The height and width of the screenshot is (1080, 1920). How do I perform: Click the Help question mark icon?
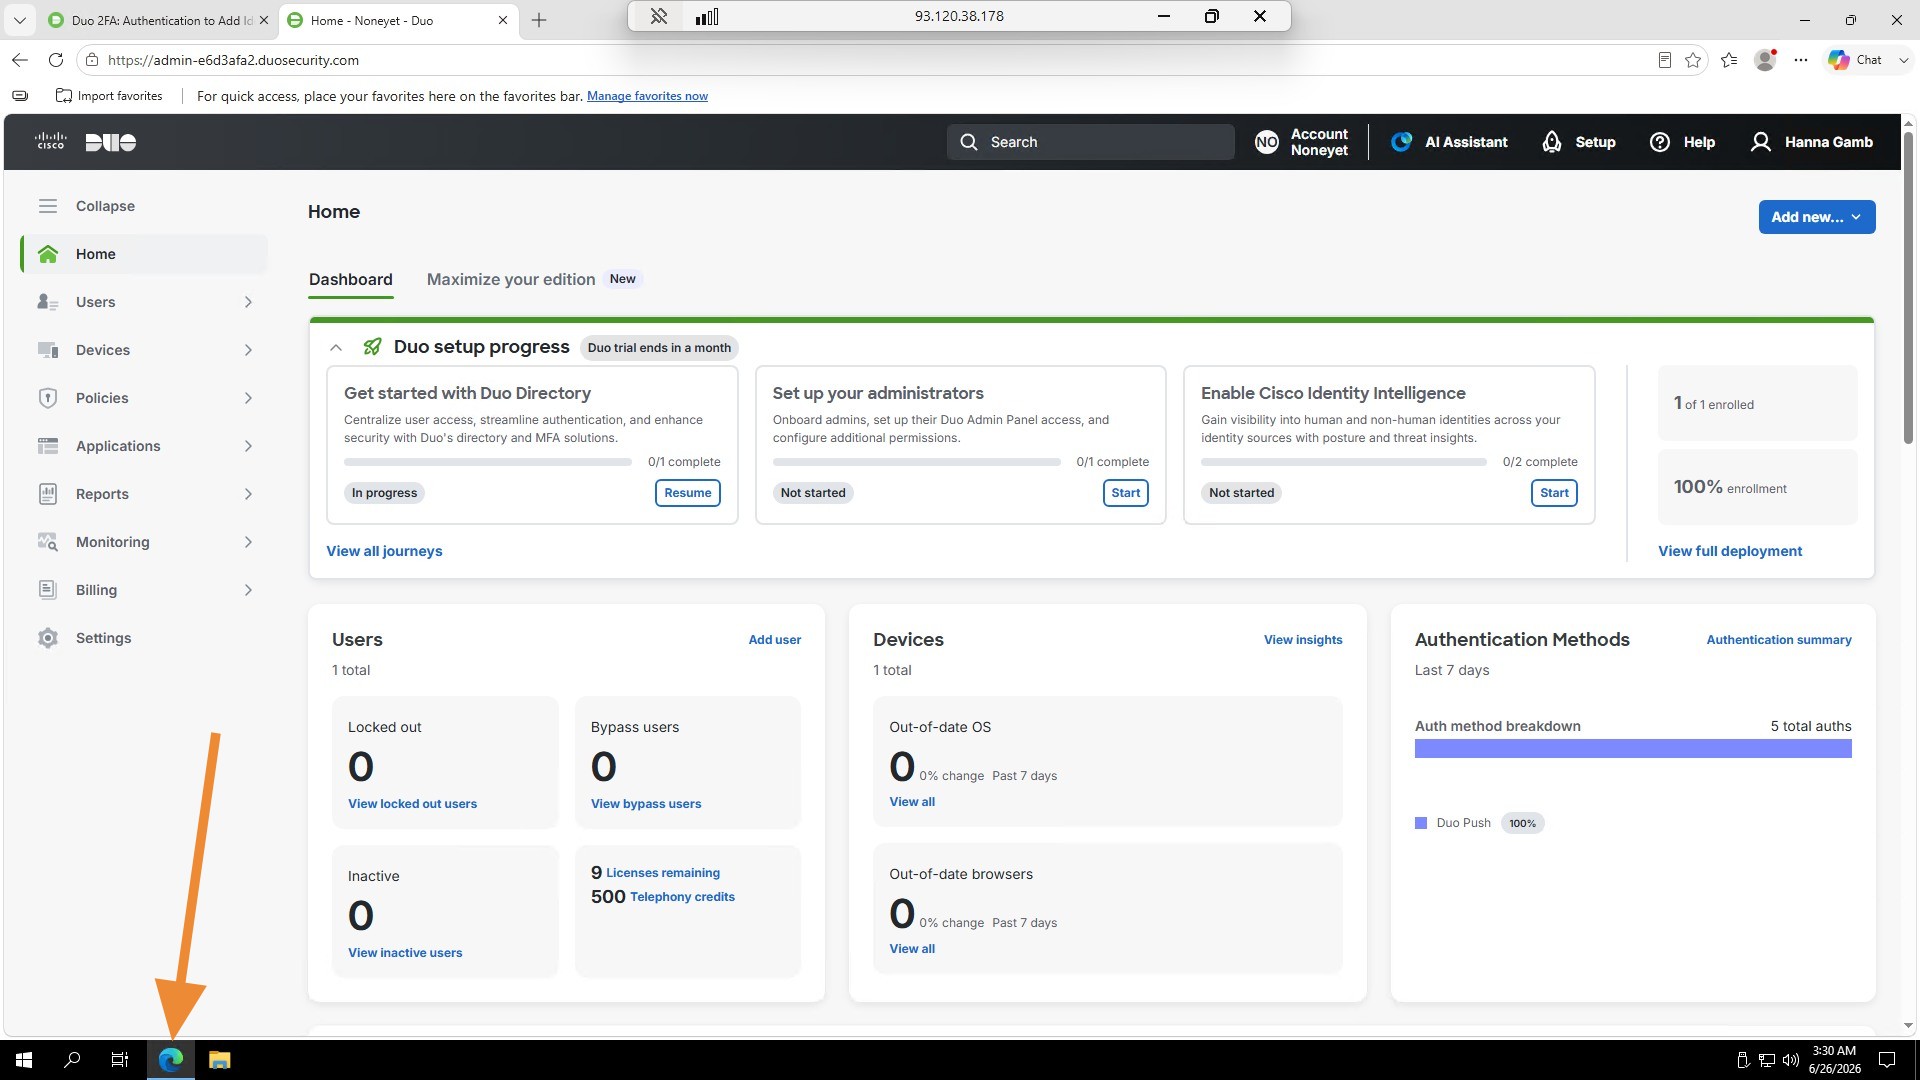coord(1660,142)
